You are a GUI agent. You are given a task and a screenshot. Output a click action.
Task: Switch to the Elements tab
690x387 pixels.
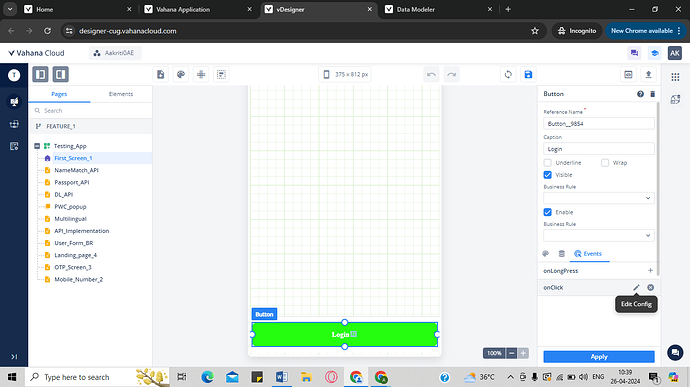(121, 94)
